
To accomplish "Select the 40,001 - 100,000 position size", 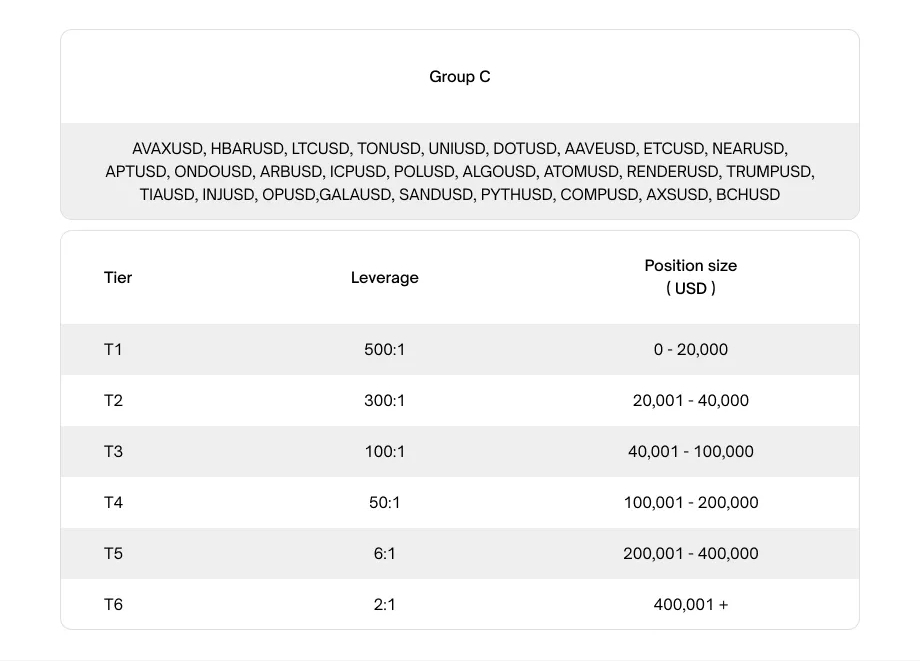I will 691,452.
